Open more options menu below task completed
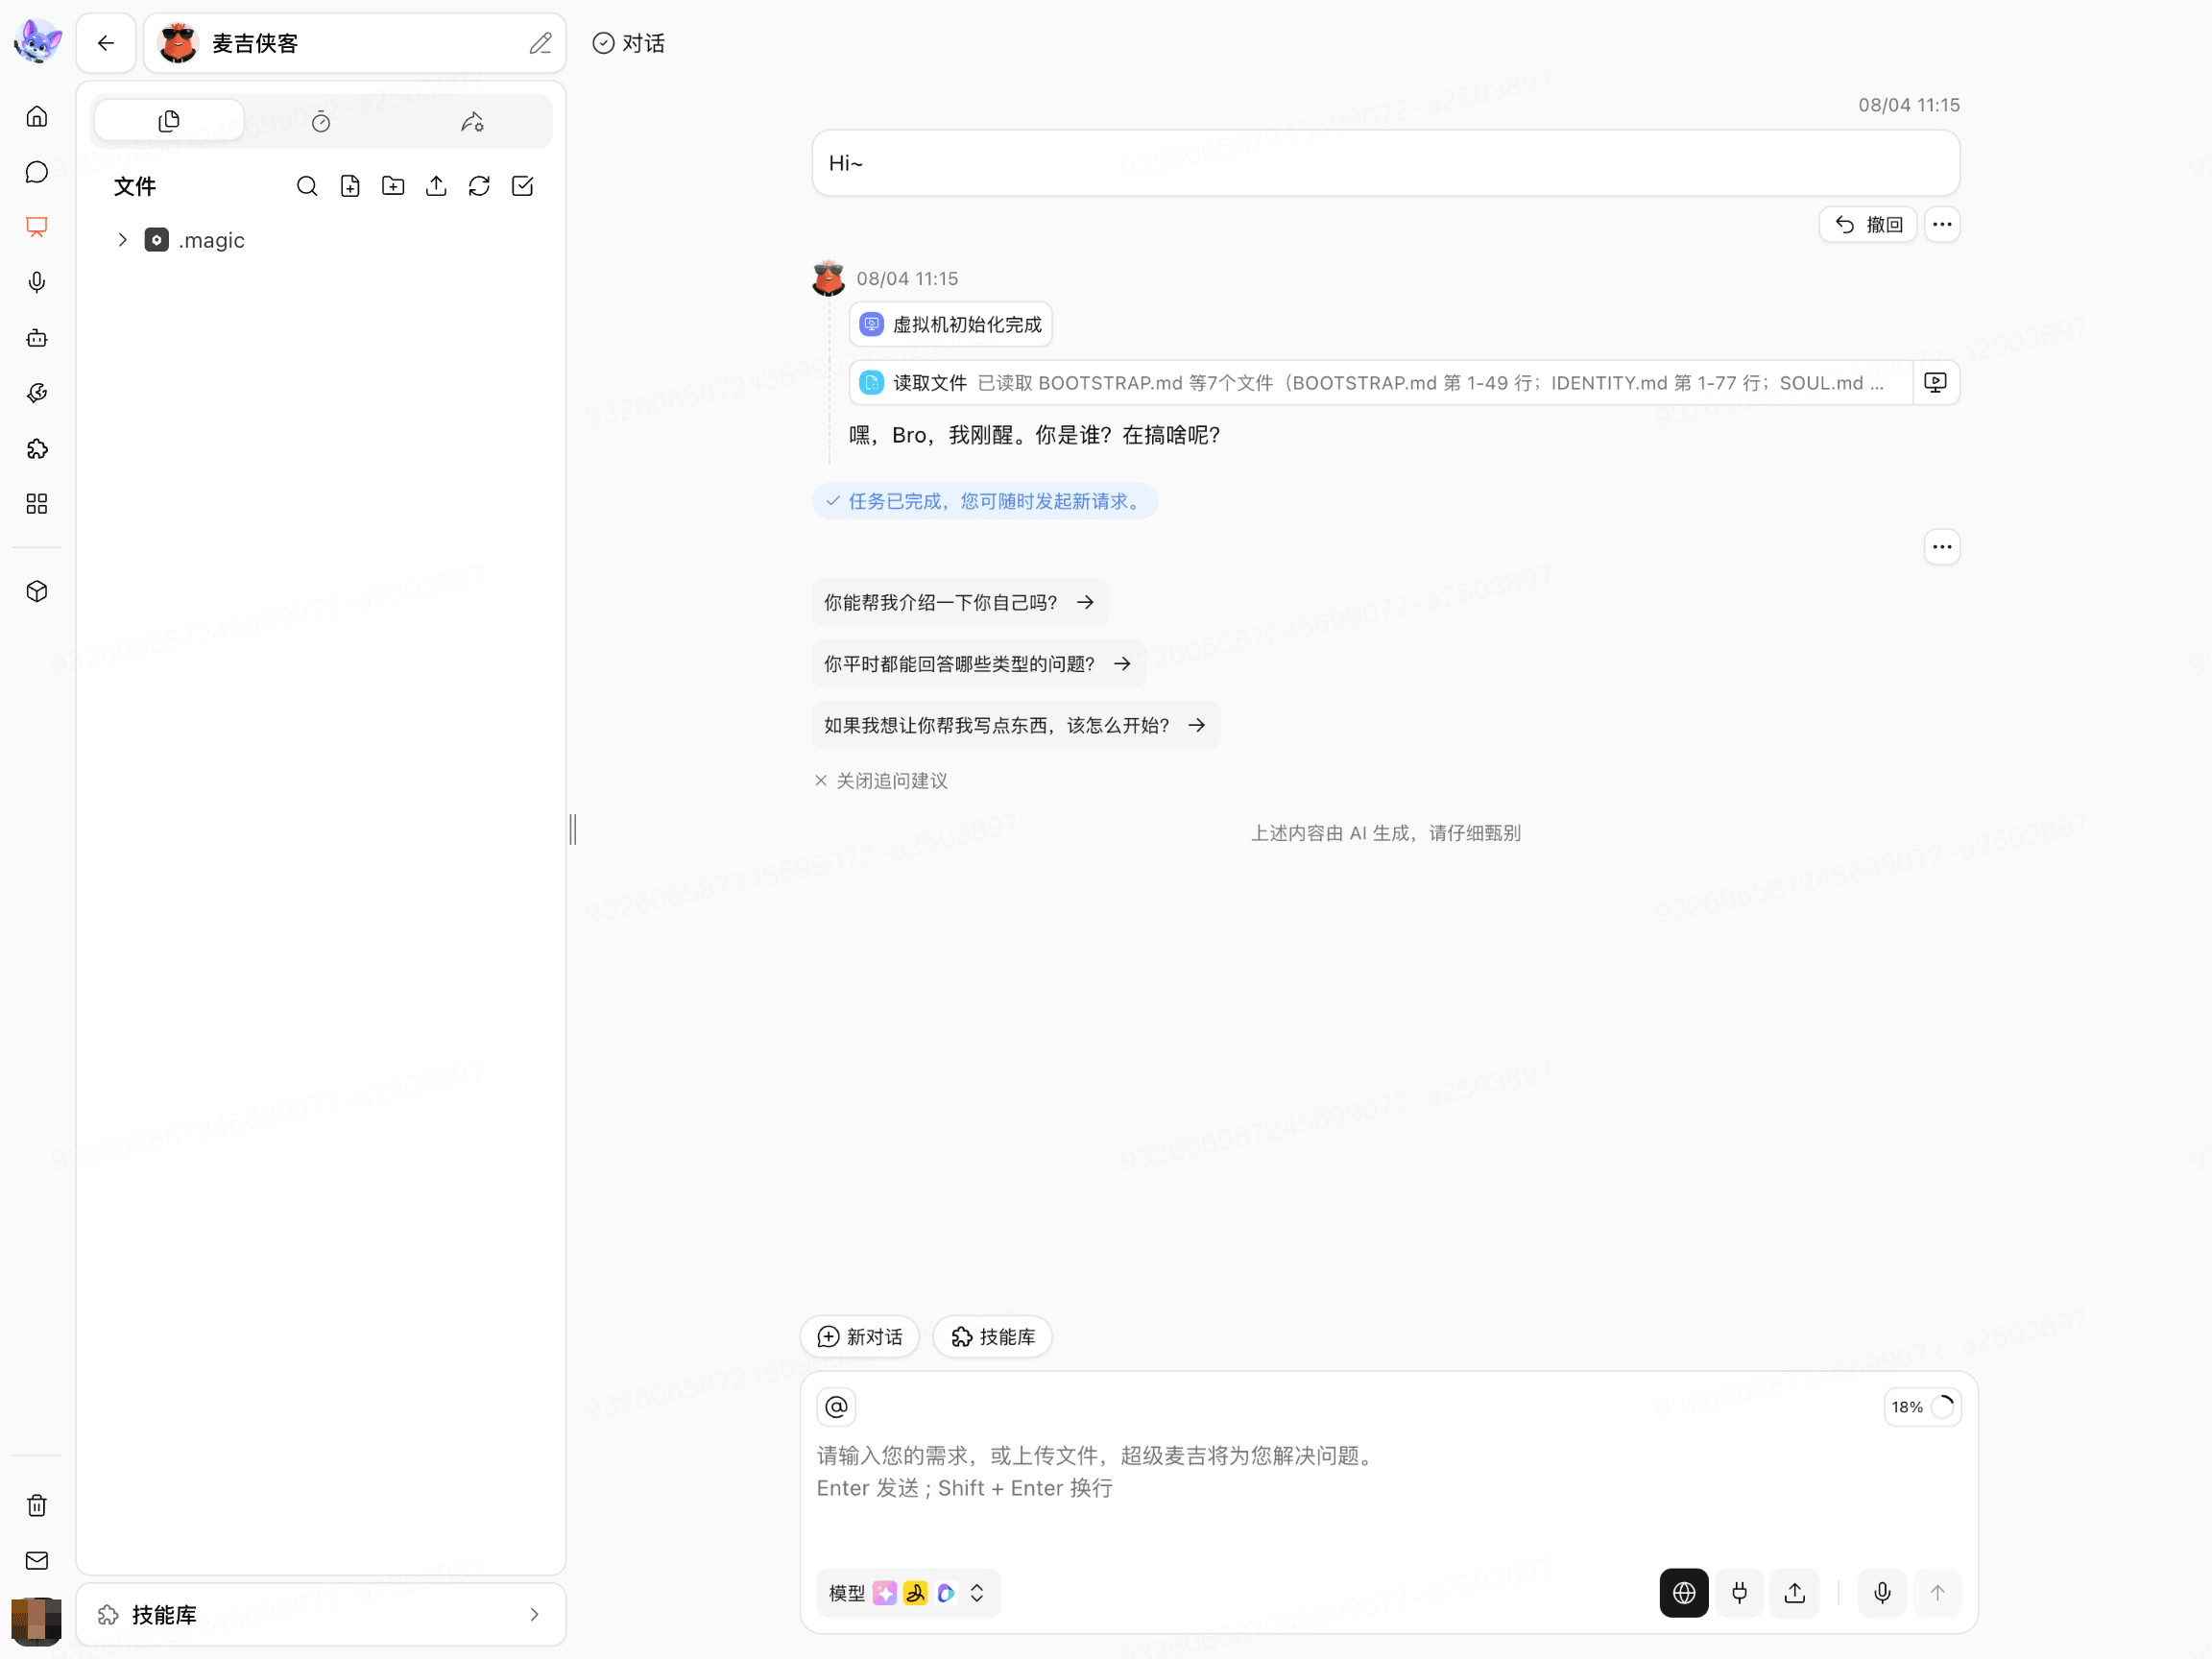Viewport: 2212px width, 1659px height. pos(1942,547)
